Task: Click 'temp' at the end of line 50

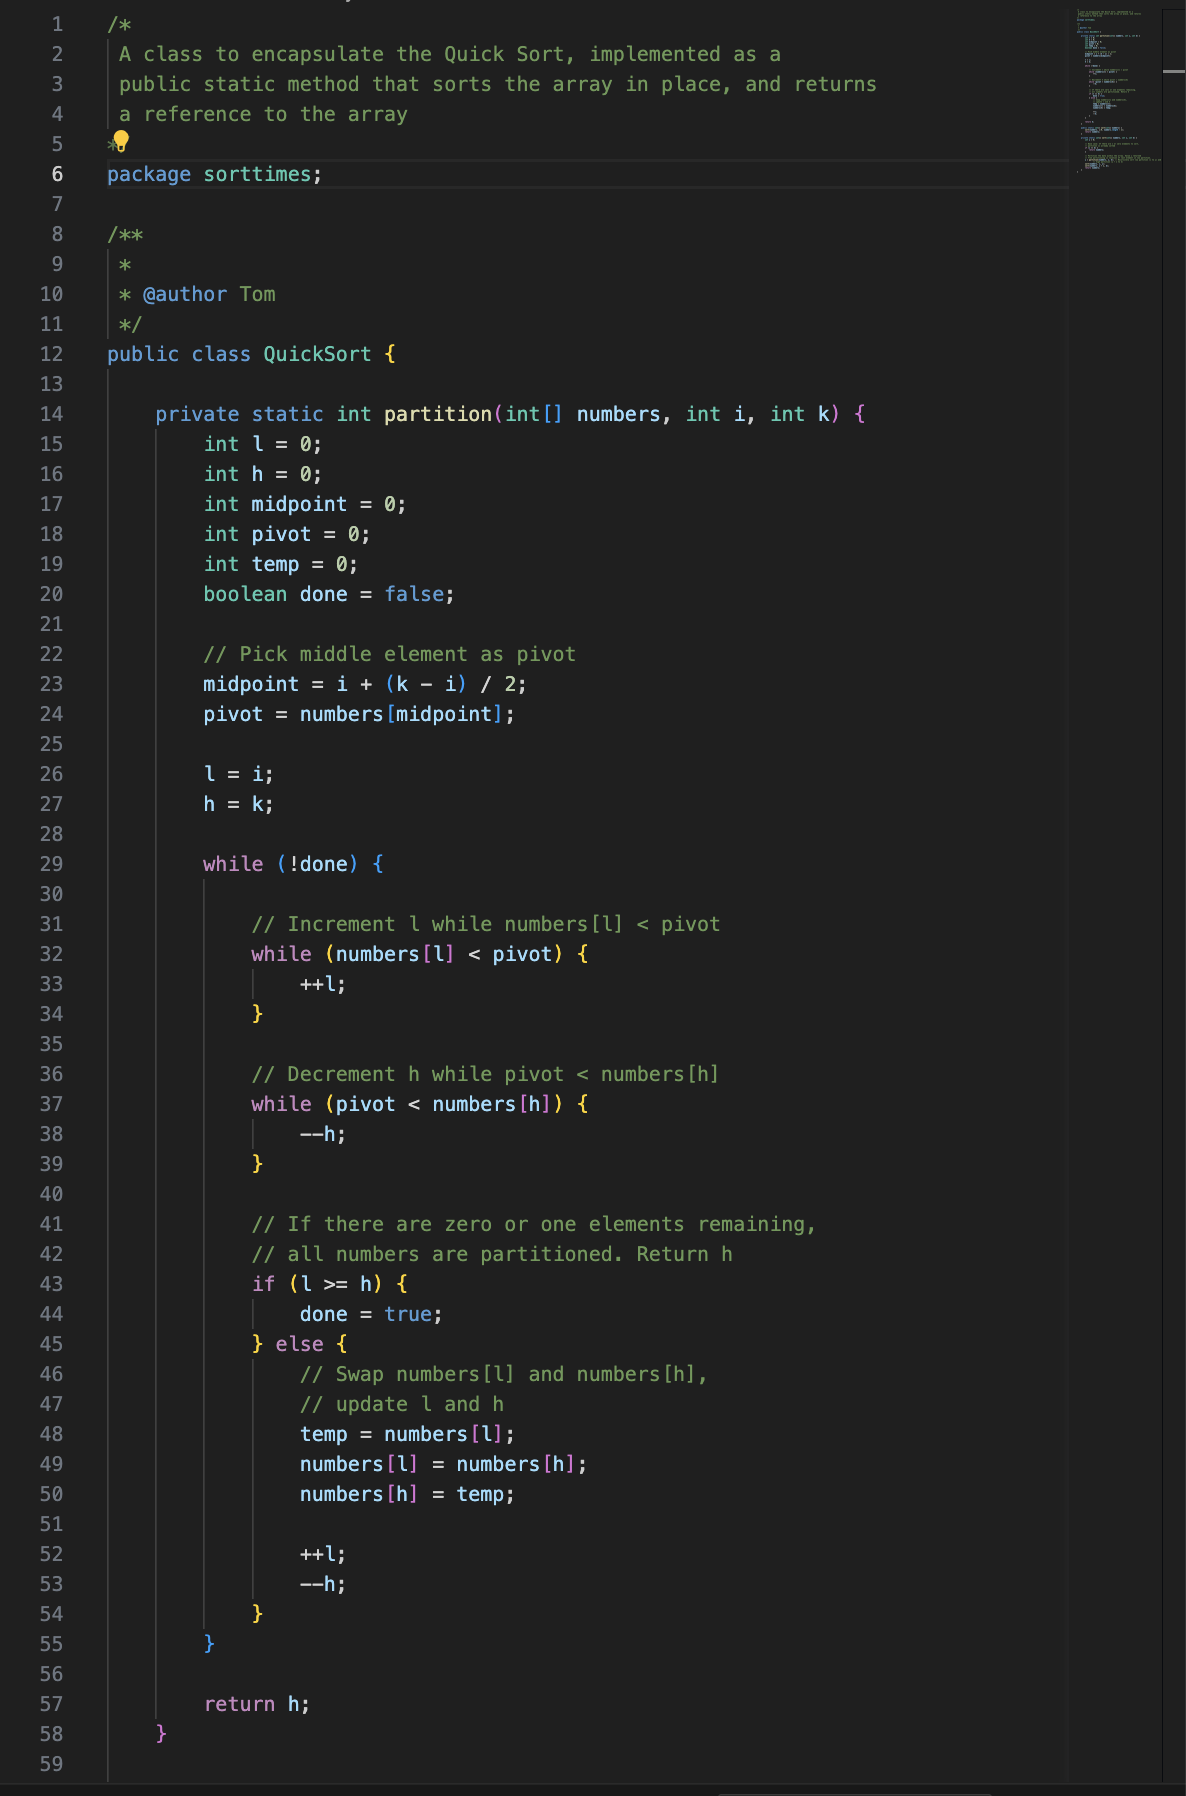Action: tap(480, 1494)
